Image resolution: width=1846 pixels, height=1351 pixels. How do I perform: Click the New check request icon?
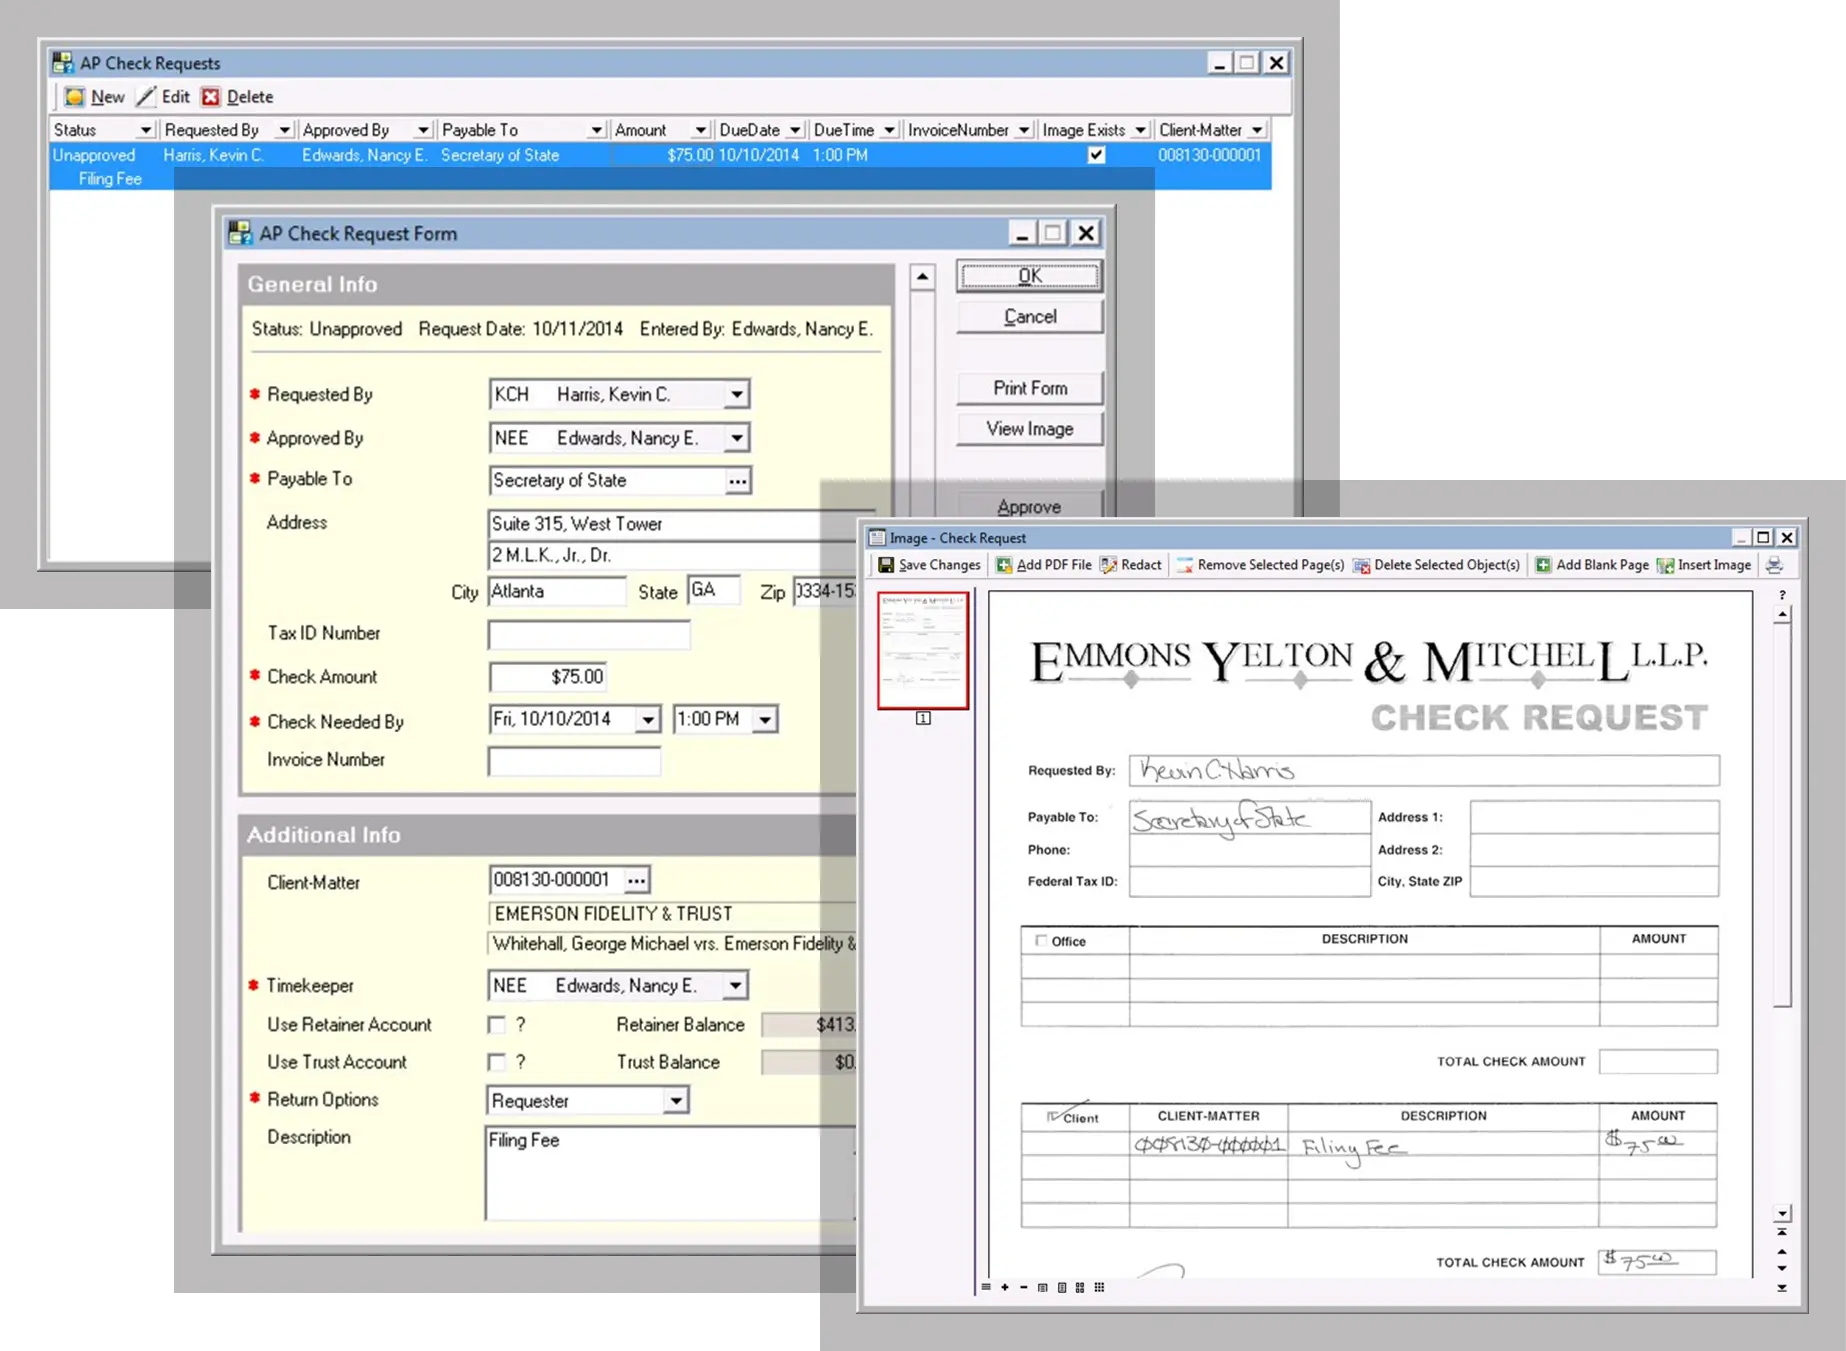click(x=75, y=97)
